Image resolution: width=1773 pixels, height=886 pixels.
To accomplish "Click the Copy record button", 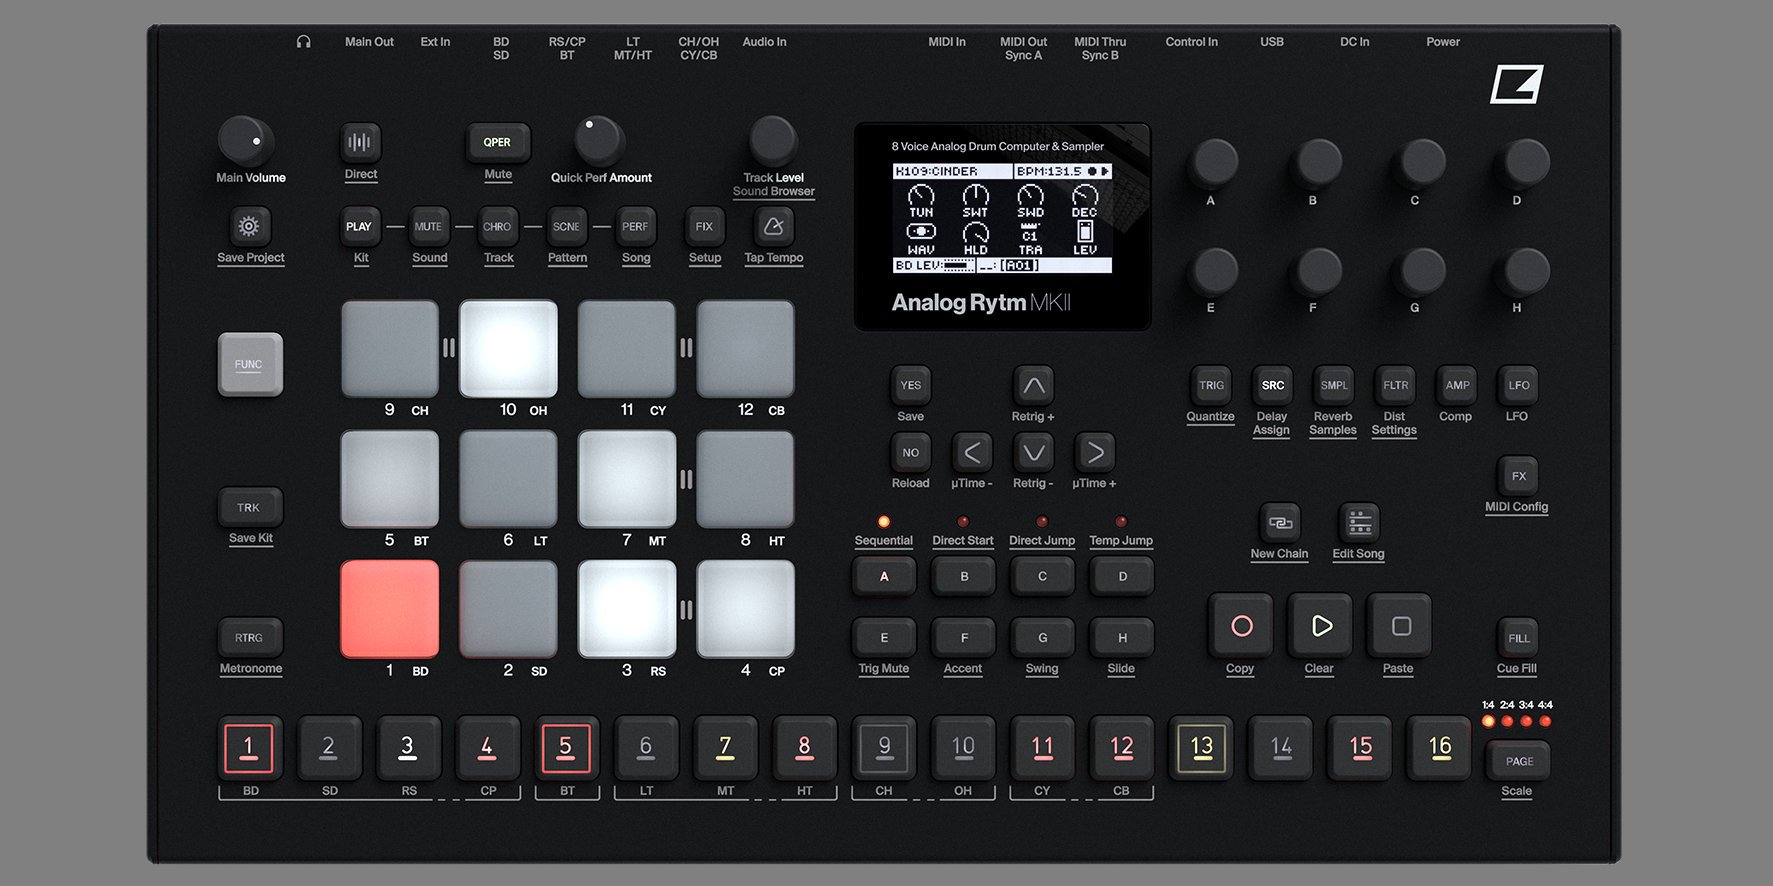I will (1241, 626).
